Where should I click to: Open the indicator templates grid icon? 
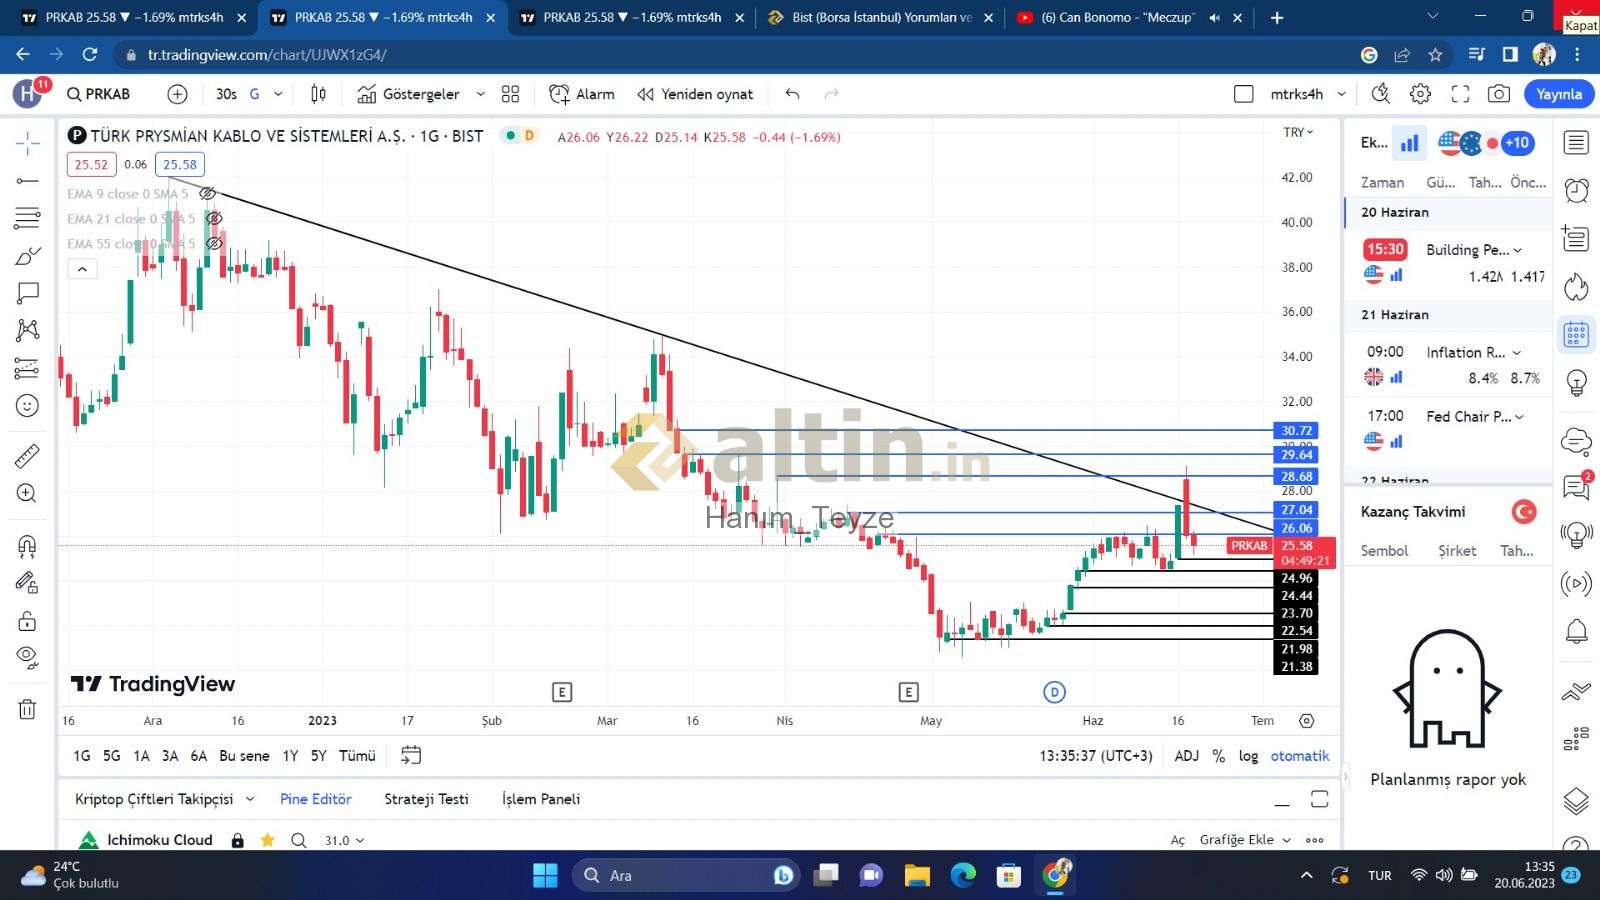pos(511,94)
